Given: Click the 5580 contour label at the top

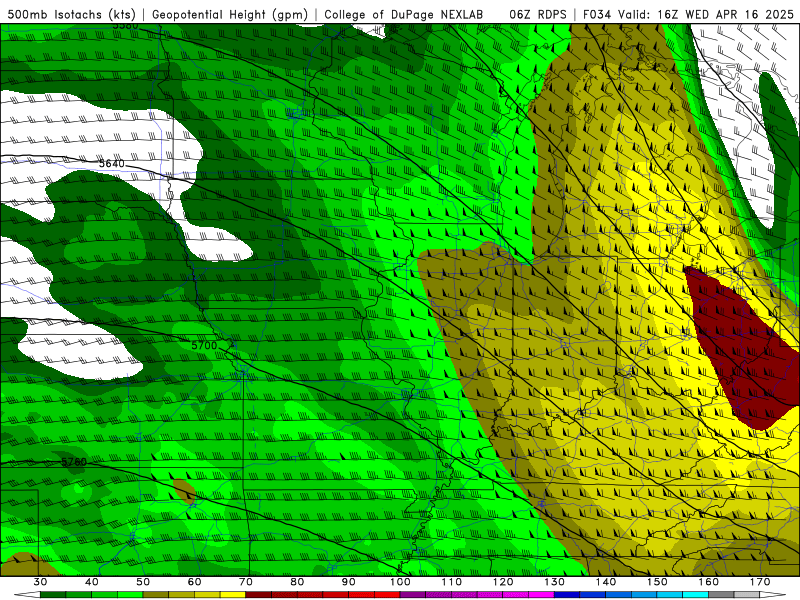Looking at the screenshot, I should (x=126, y=26).
